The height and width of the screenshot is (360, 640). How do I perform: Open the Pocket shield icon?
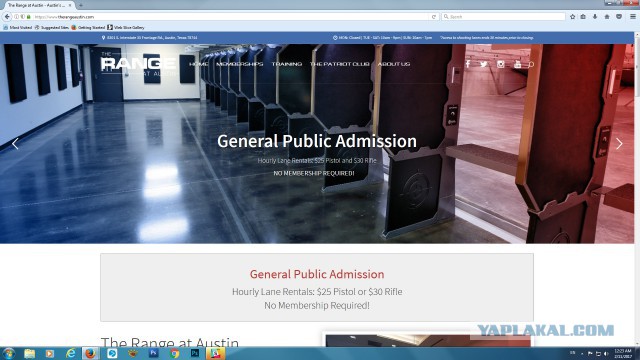pos(619,17)
